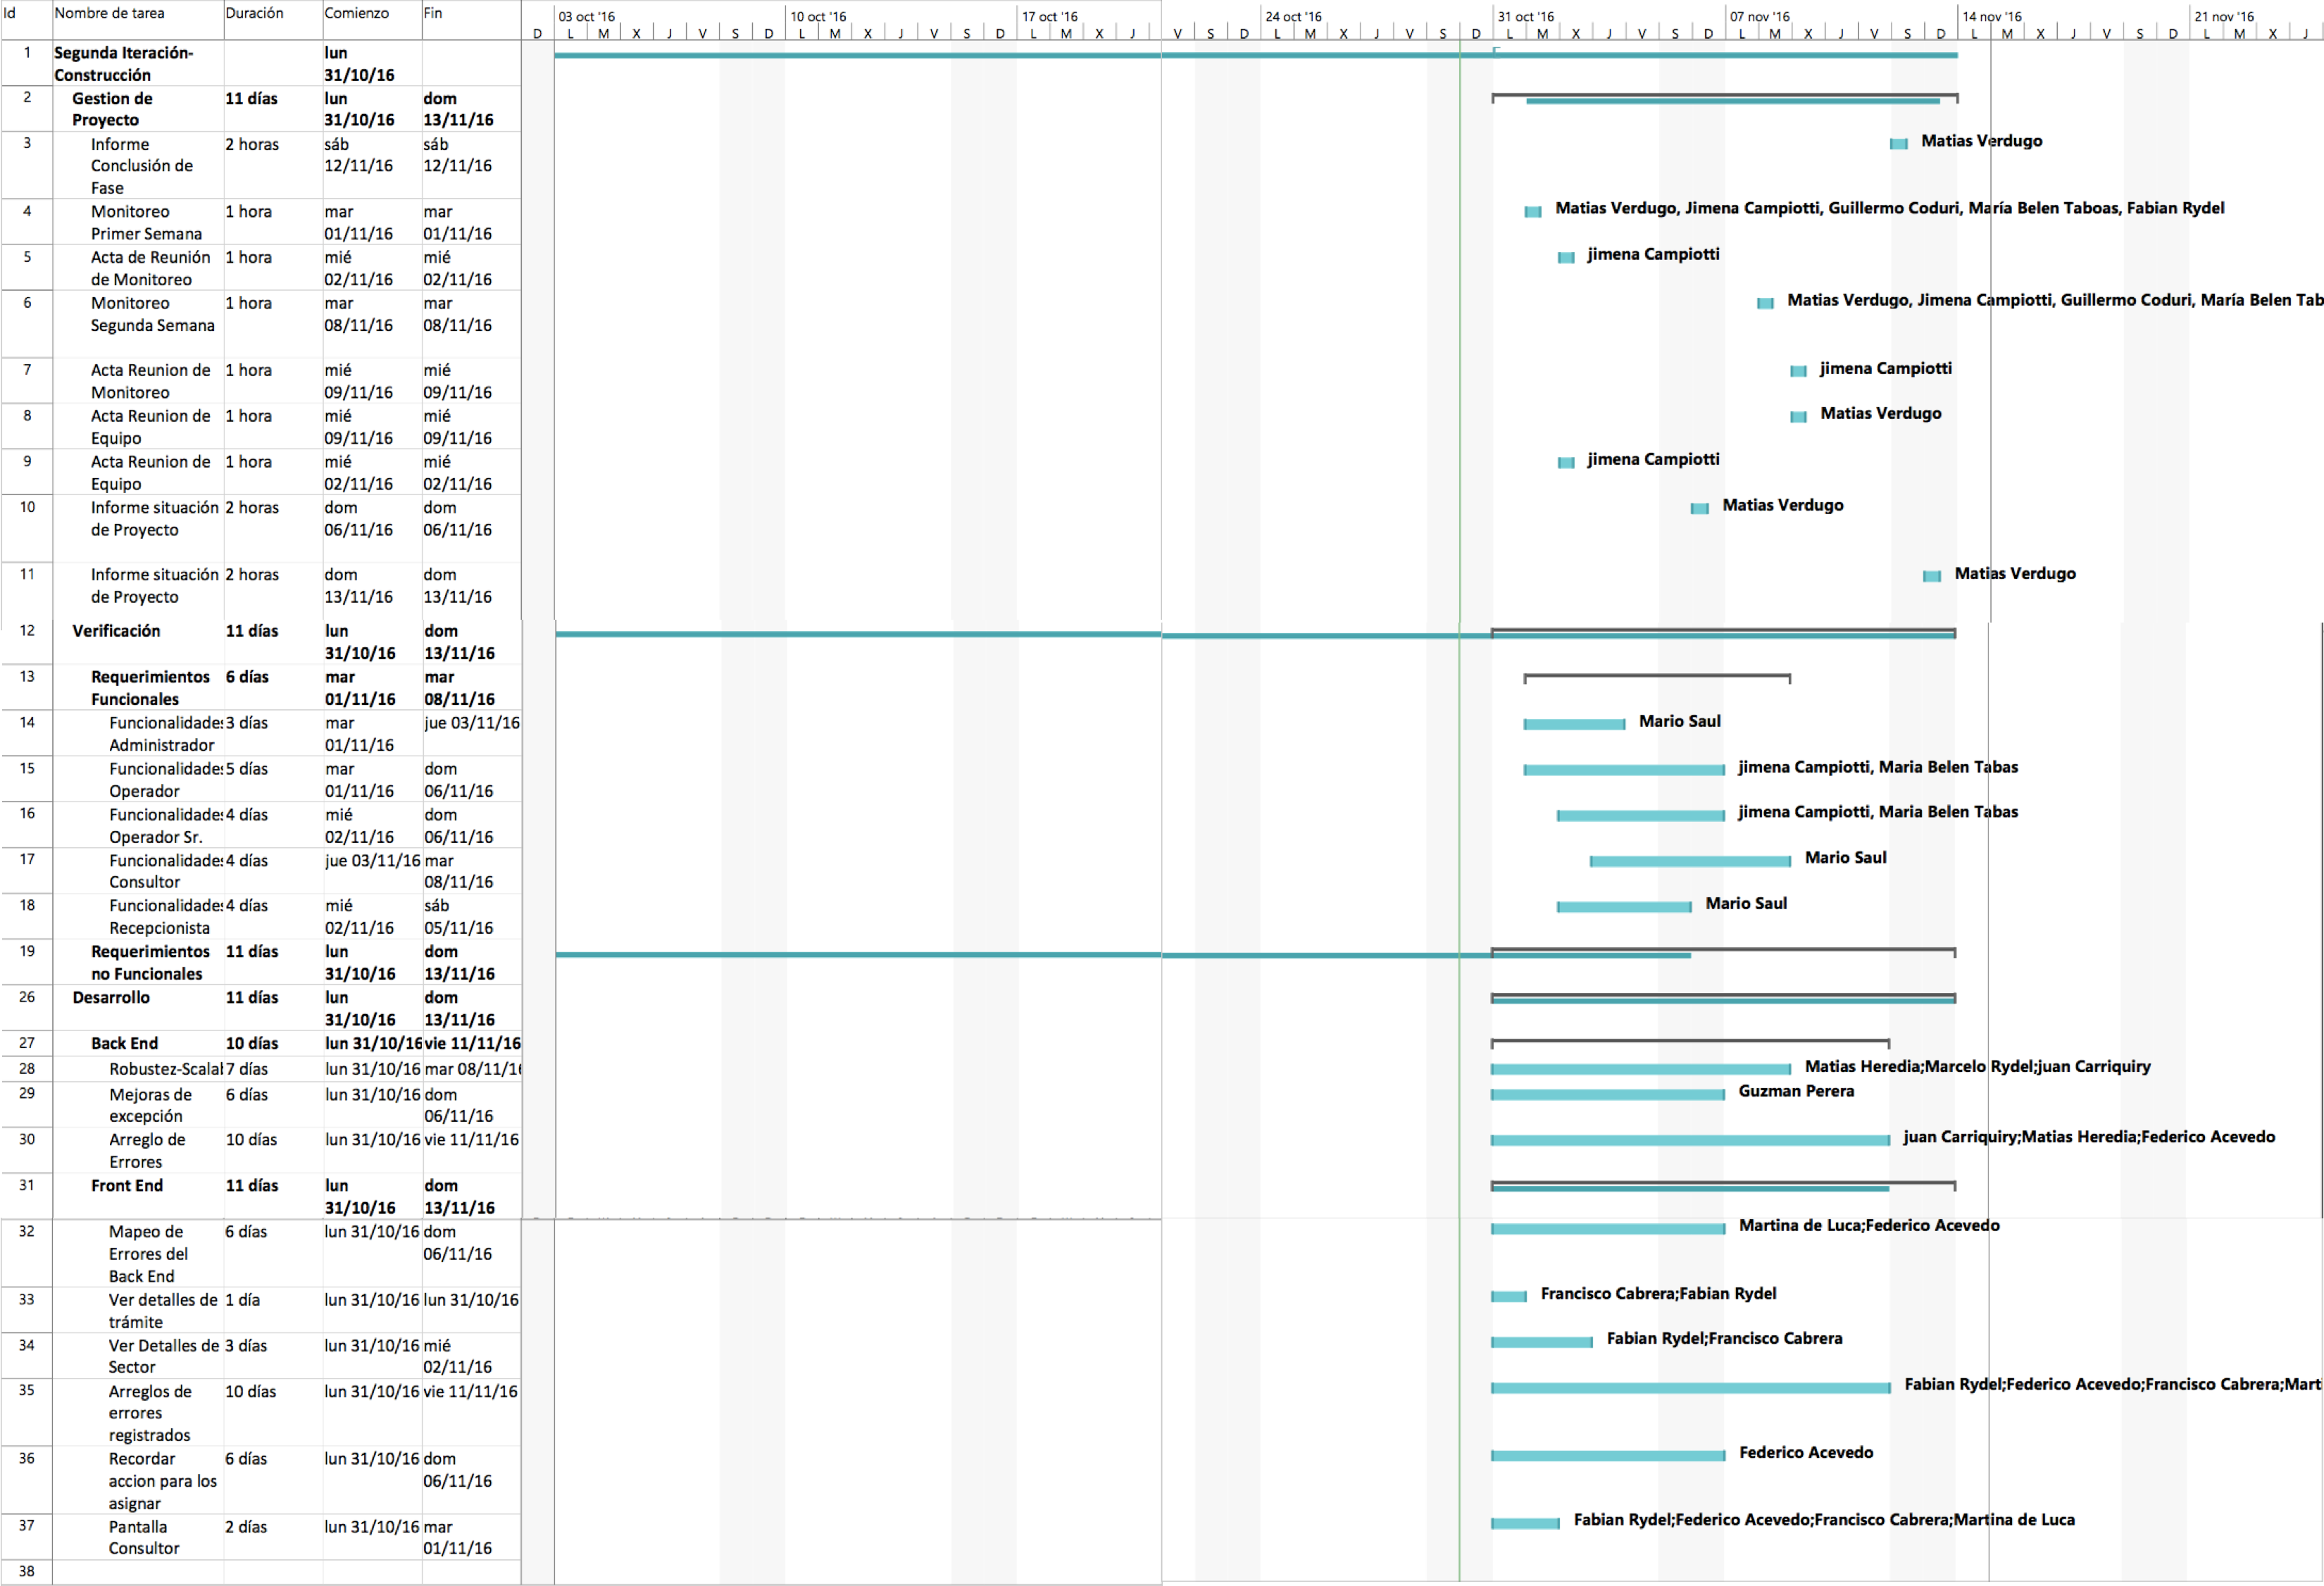Click the Gantt bar labeled 'Guzman Perera'

(1607, 1095)
